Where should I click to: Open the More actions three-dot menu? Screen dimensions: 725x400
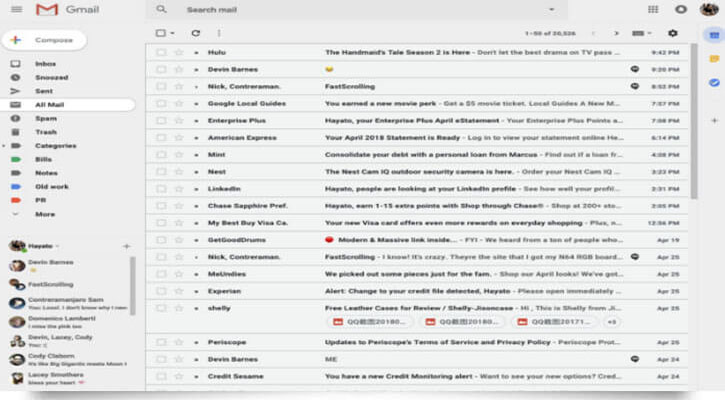(x=219, y=33)
